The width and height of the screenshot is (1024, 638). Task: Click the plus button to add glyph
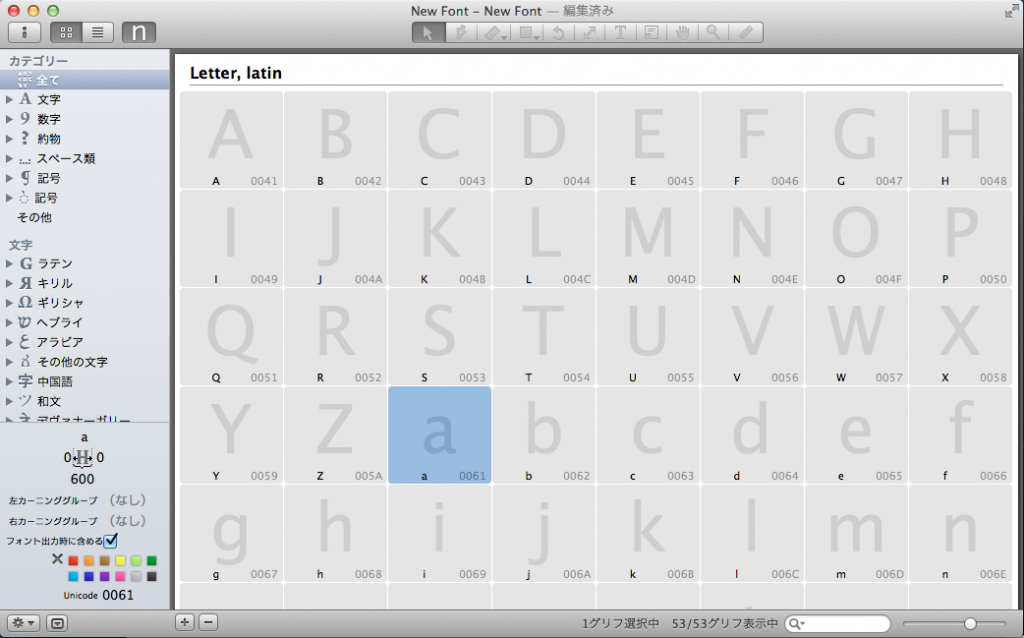tap(184, 622)
